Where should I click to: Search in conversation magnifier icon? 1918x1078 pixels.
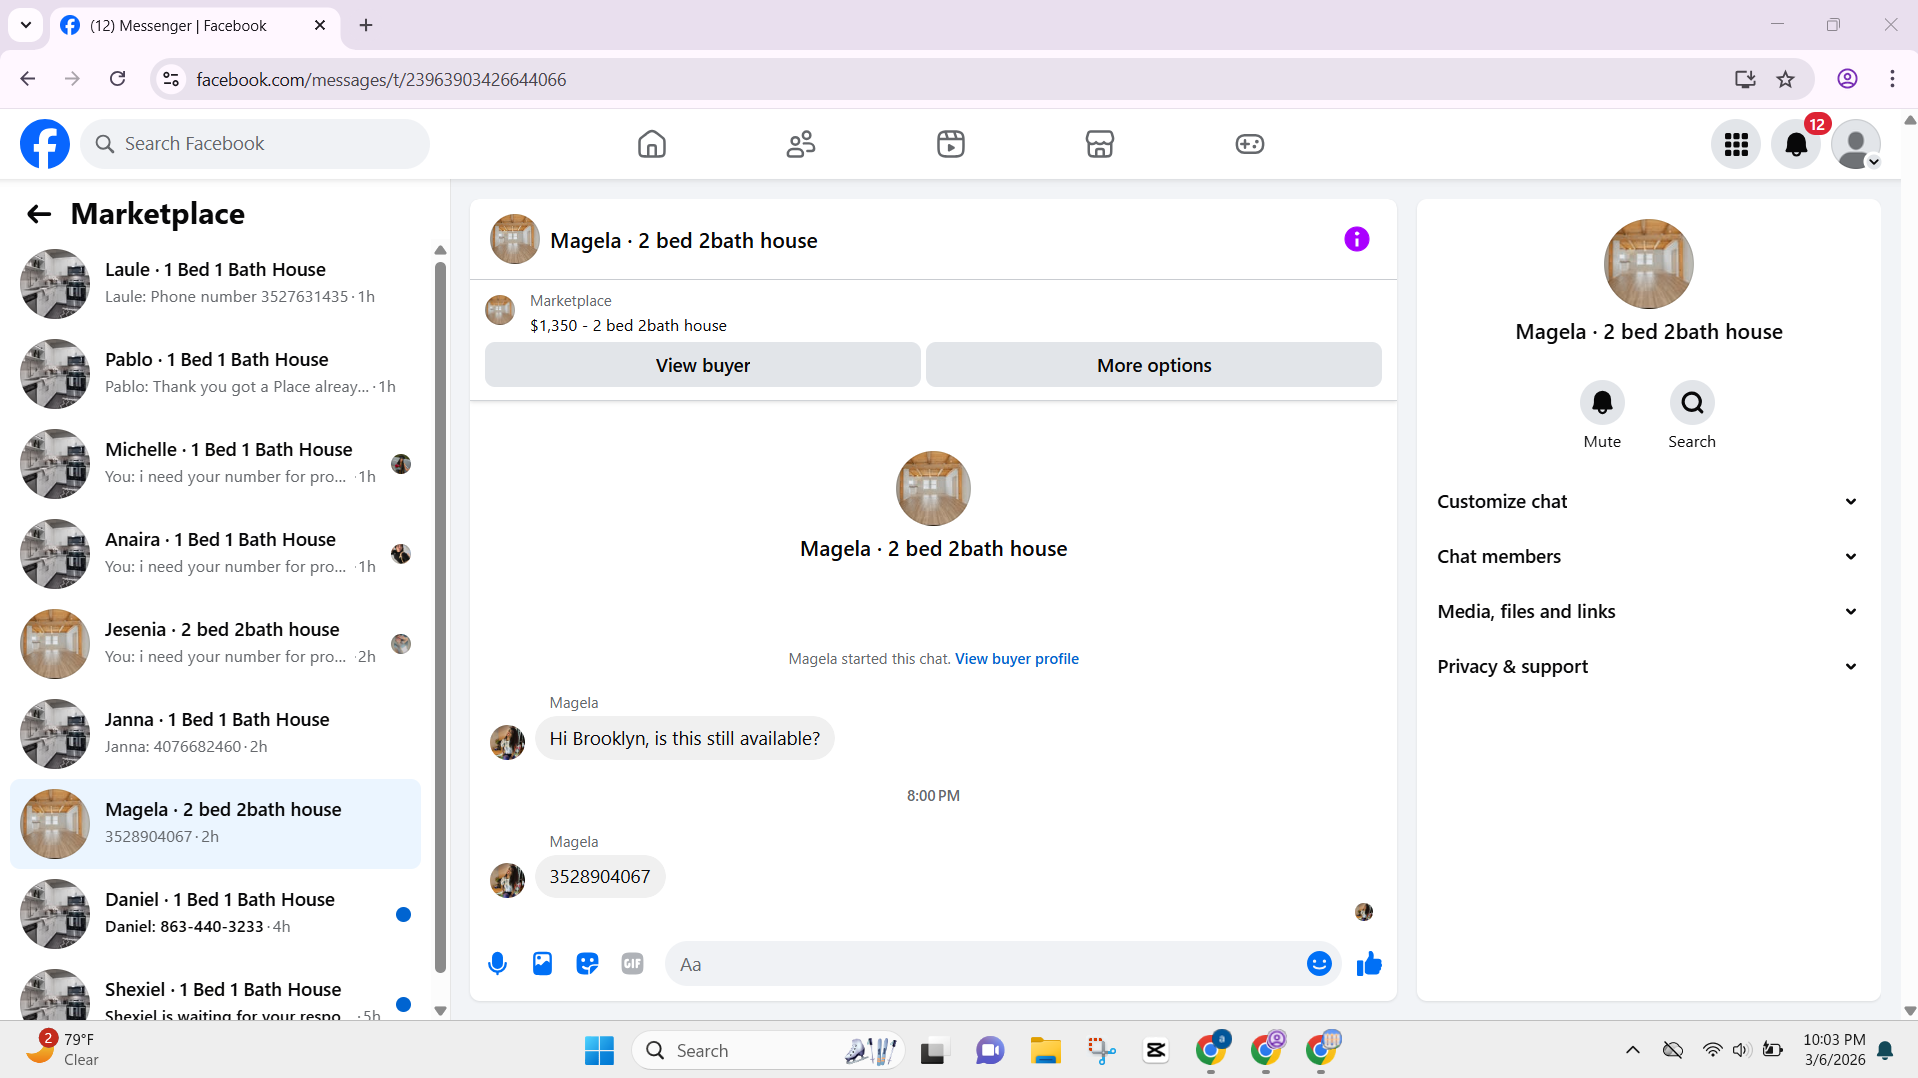click(1692, 403)
